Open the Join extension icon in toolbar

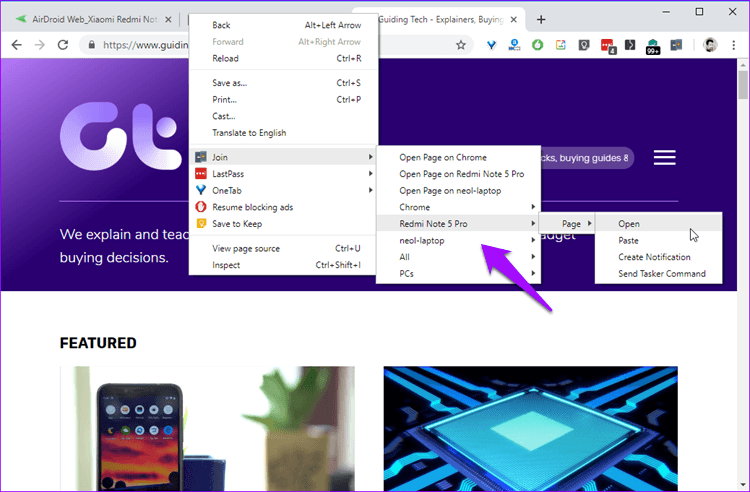tap(676, 45)
